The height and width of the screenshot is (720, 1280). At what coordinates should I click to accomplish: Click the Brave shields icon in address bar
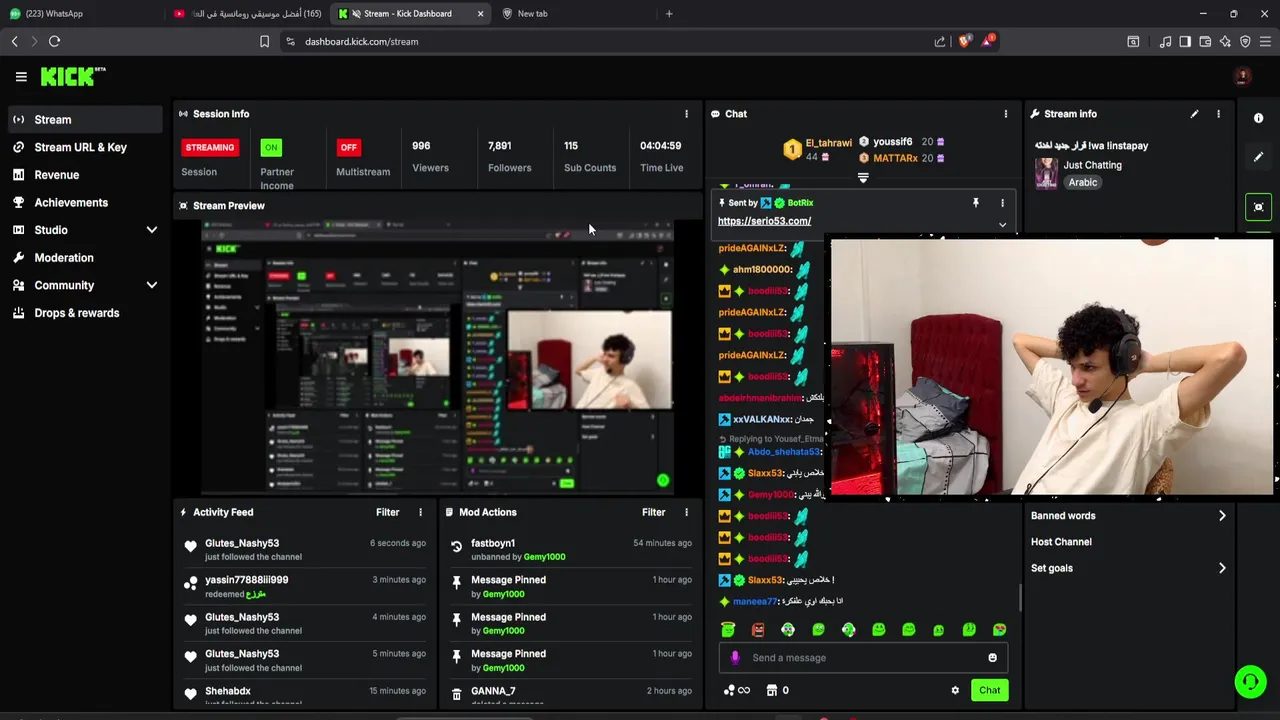[x=964, y=41]
